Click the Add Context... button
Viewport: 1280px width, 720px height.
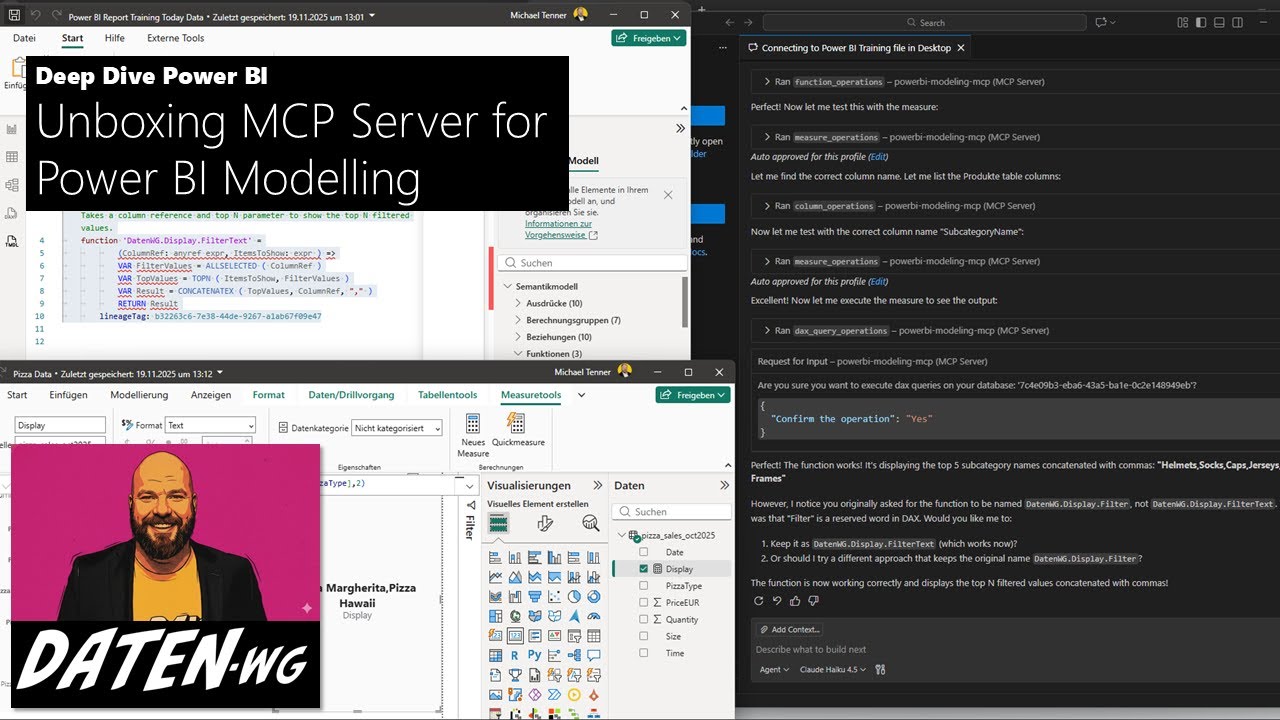(x=790, y=629)
